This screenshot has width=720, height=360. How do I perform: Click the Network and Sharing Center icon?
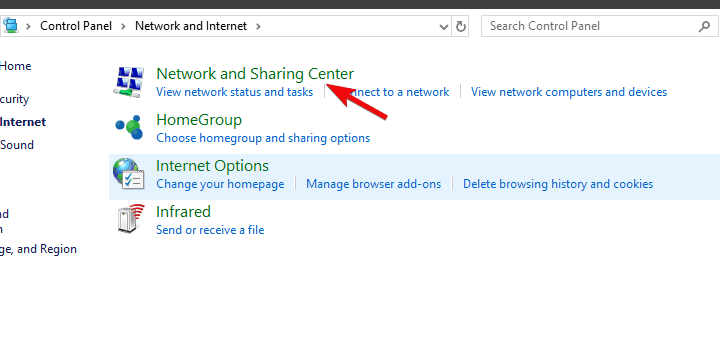129,82
